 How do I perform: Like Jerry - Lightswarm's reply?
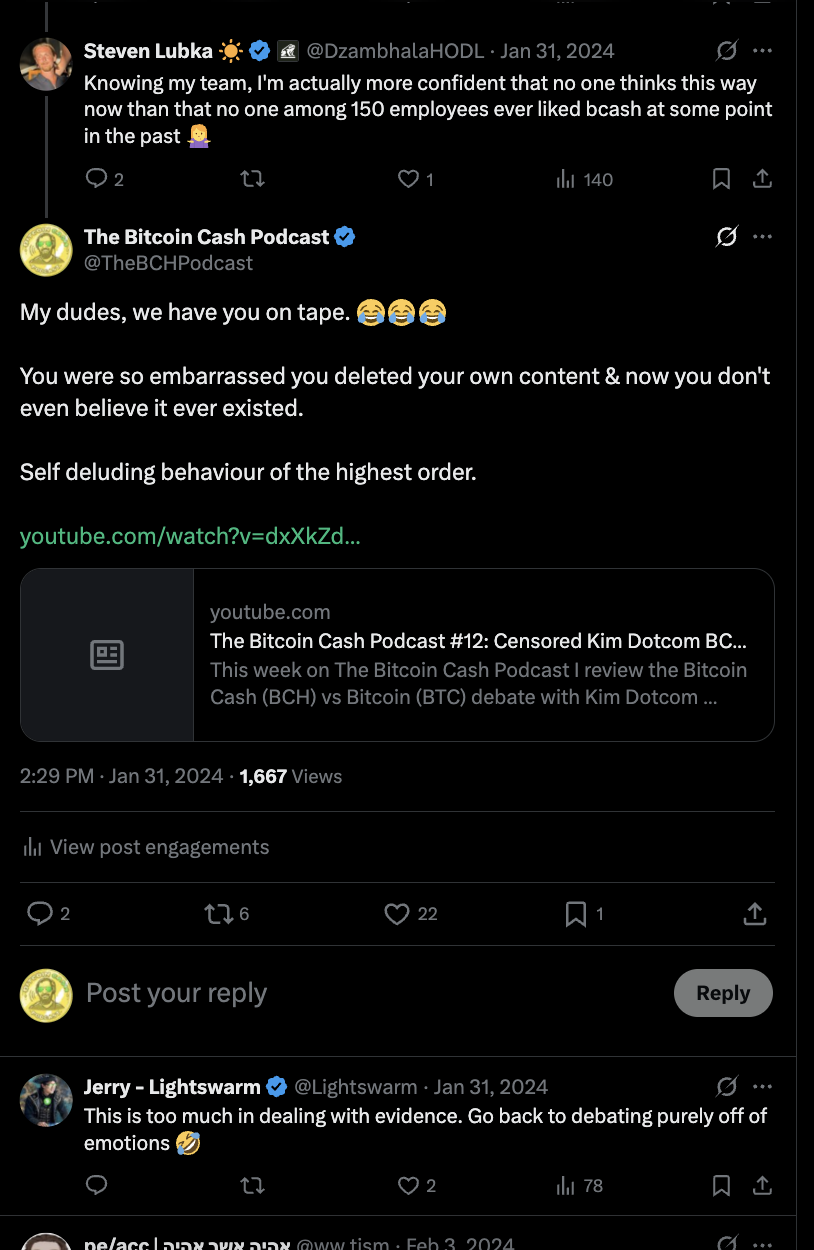point(408,1185)
